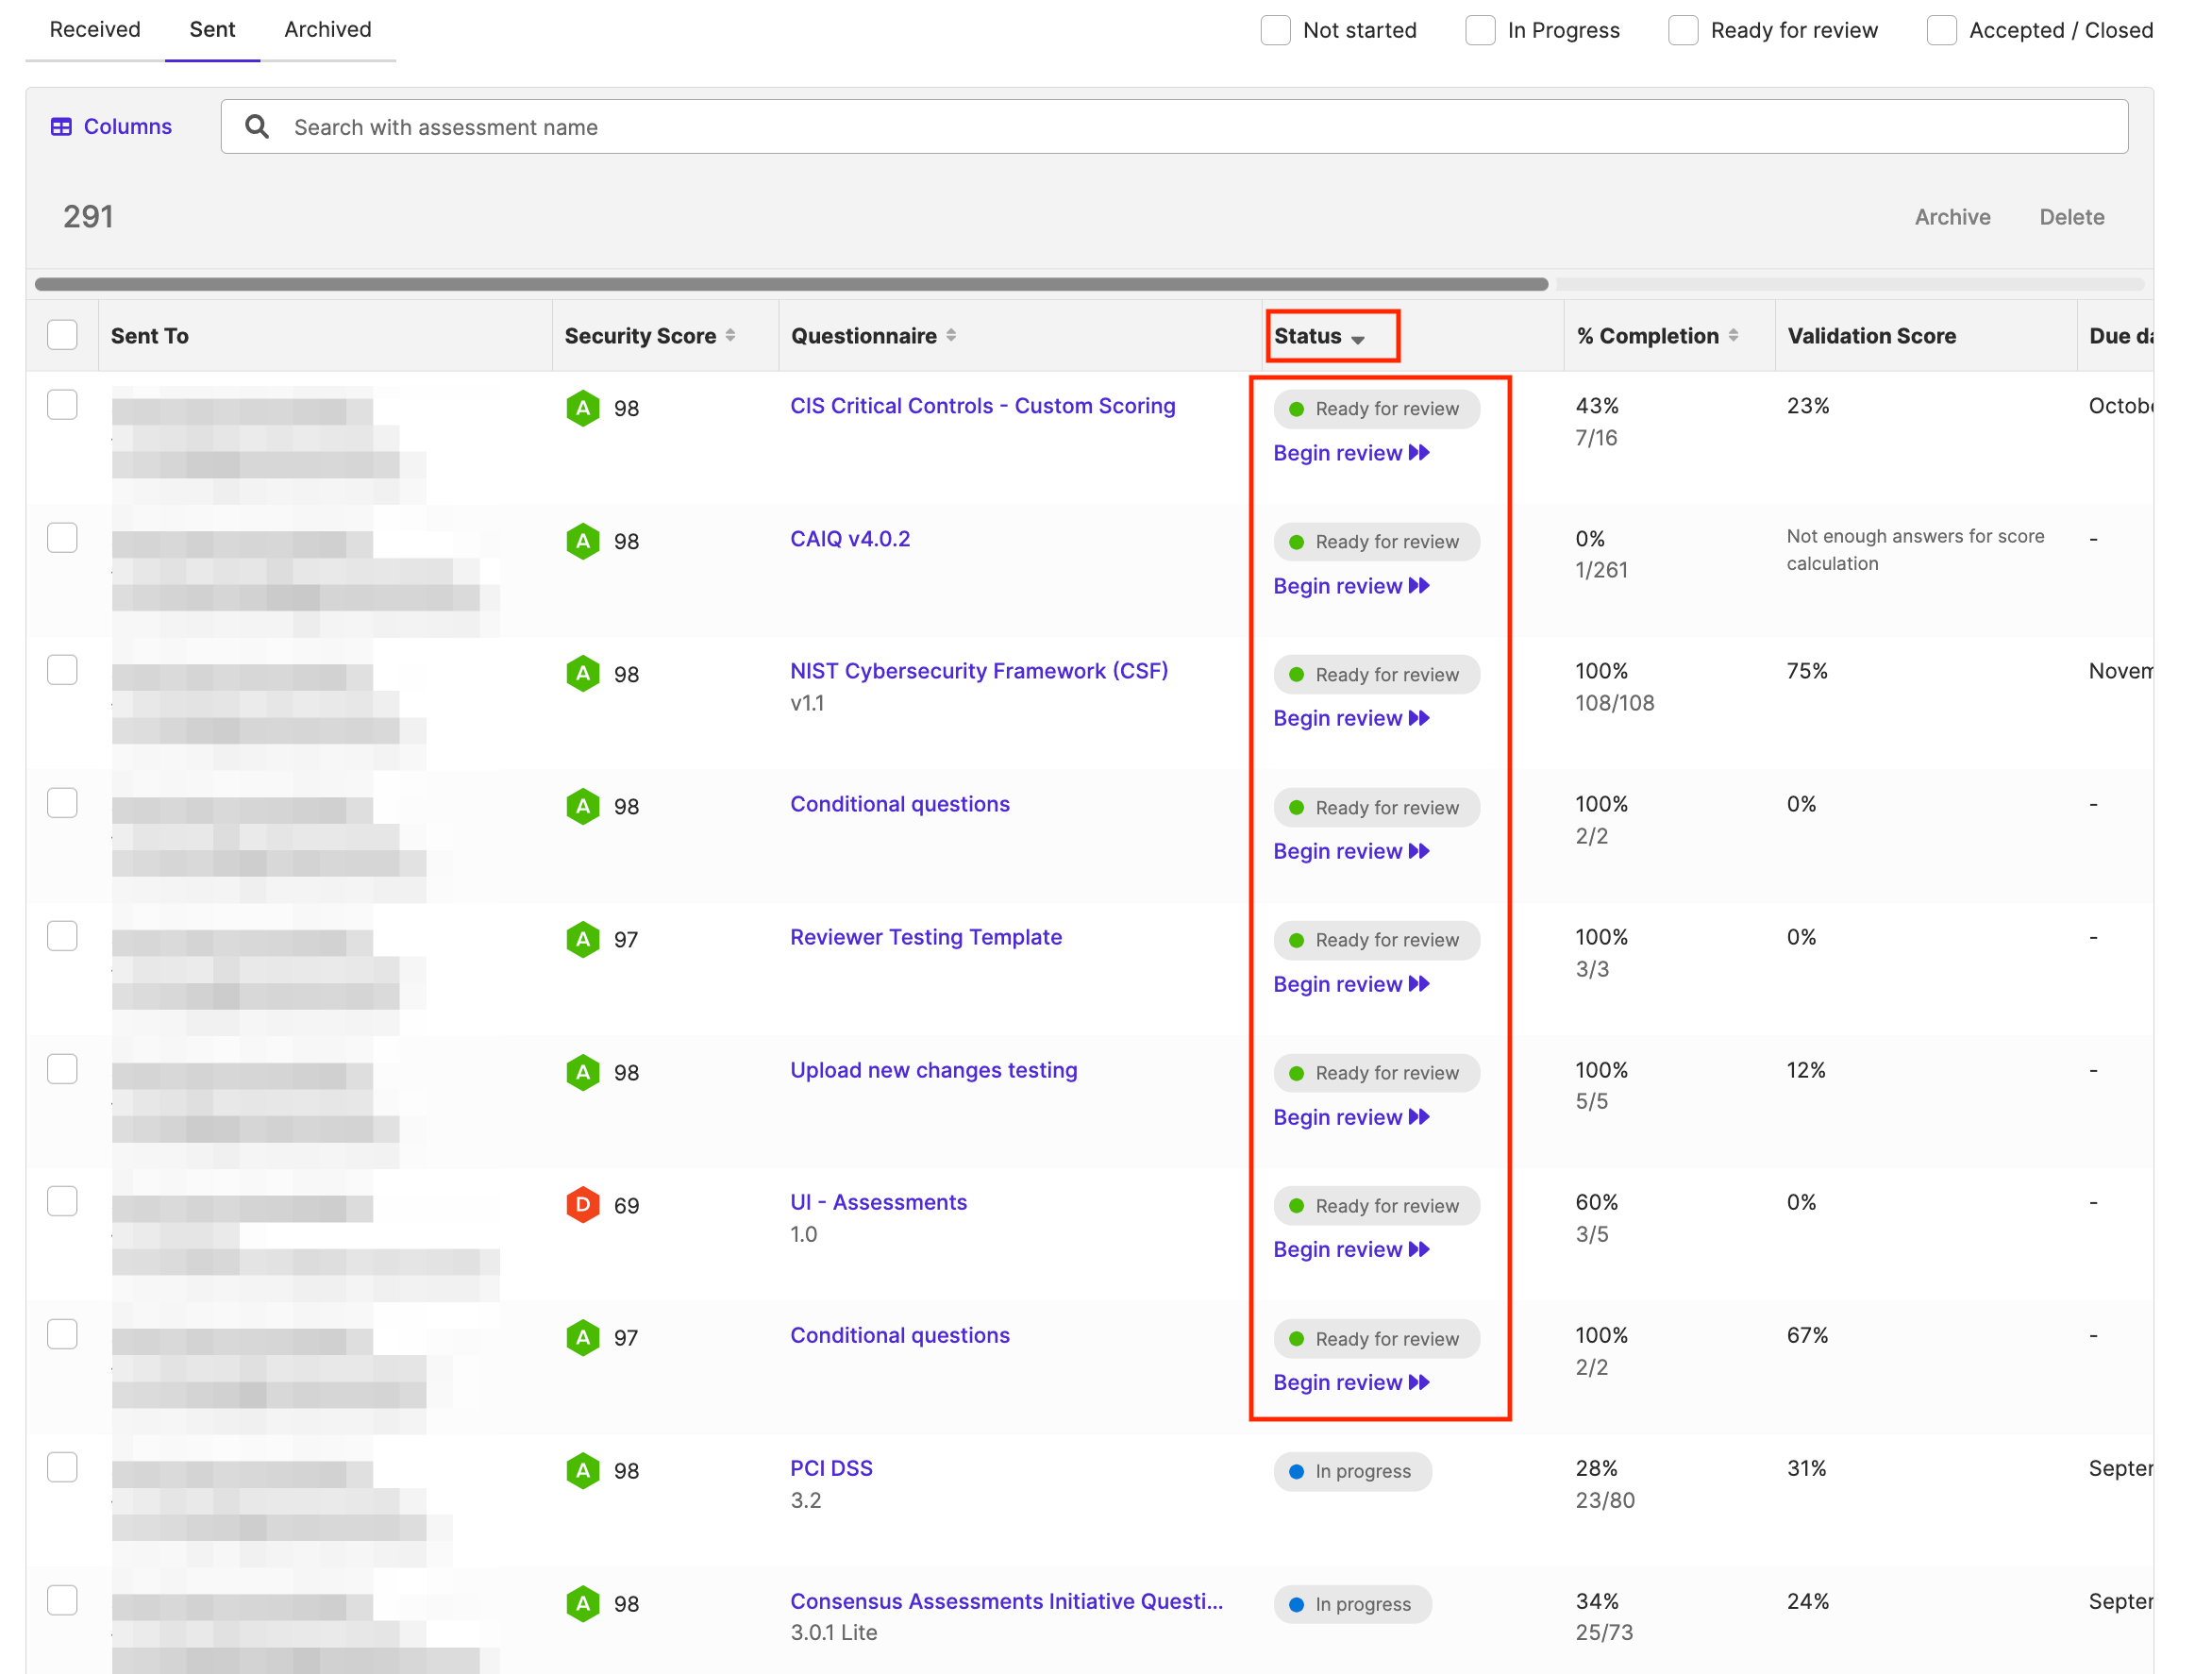Click D grade badge for UI - Assessments row
This screenshot has width=2212, height=1674.
[x=583, y=1205]
